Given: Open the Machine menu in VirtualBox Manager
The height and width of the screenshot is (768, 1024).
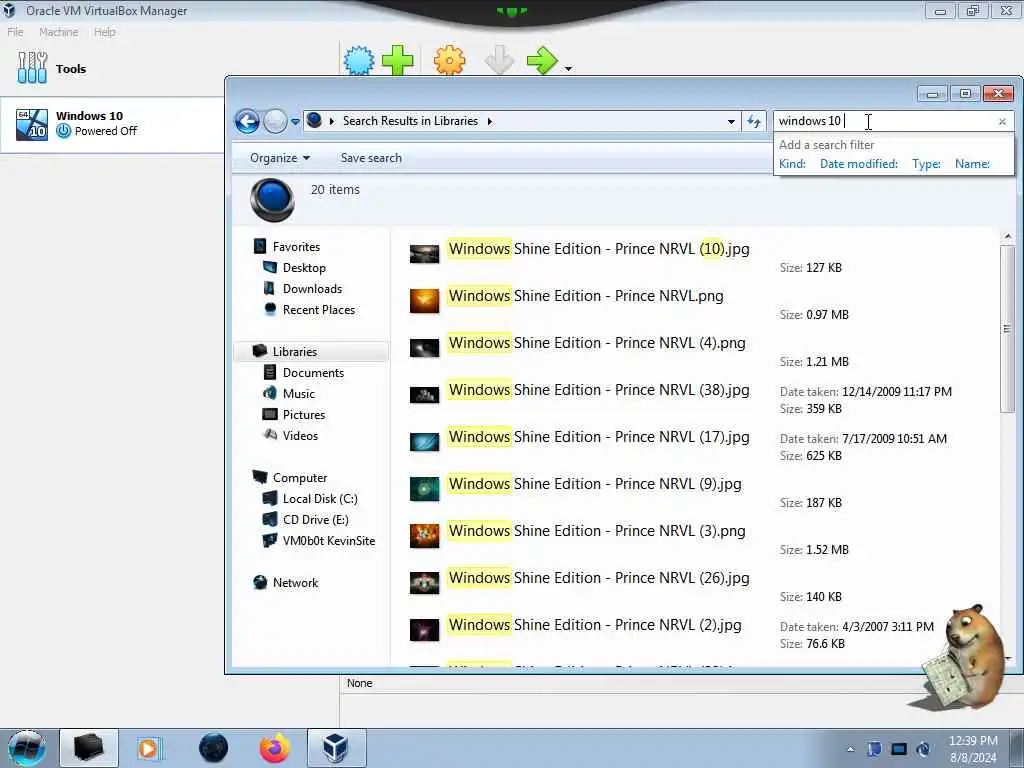Looking at the screenshot, I should pos(58,32).
